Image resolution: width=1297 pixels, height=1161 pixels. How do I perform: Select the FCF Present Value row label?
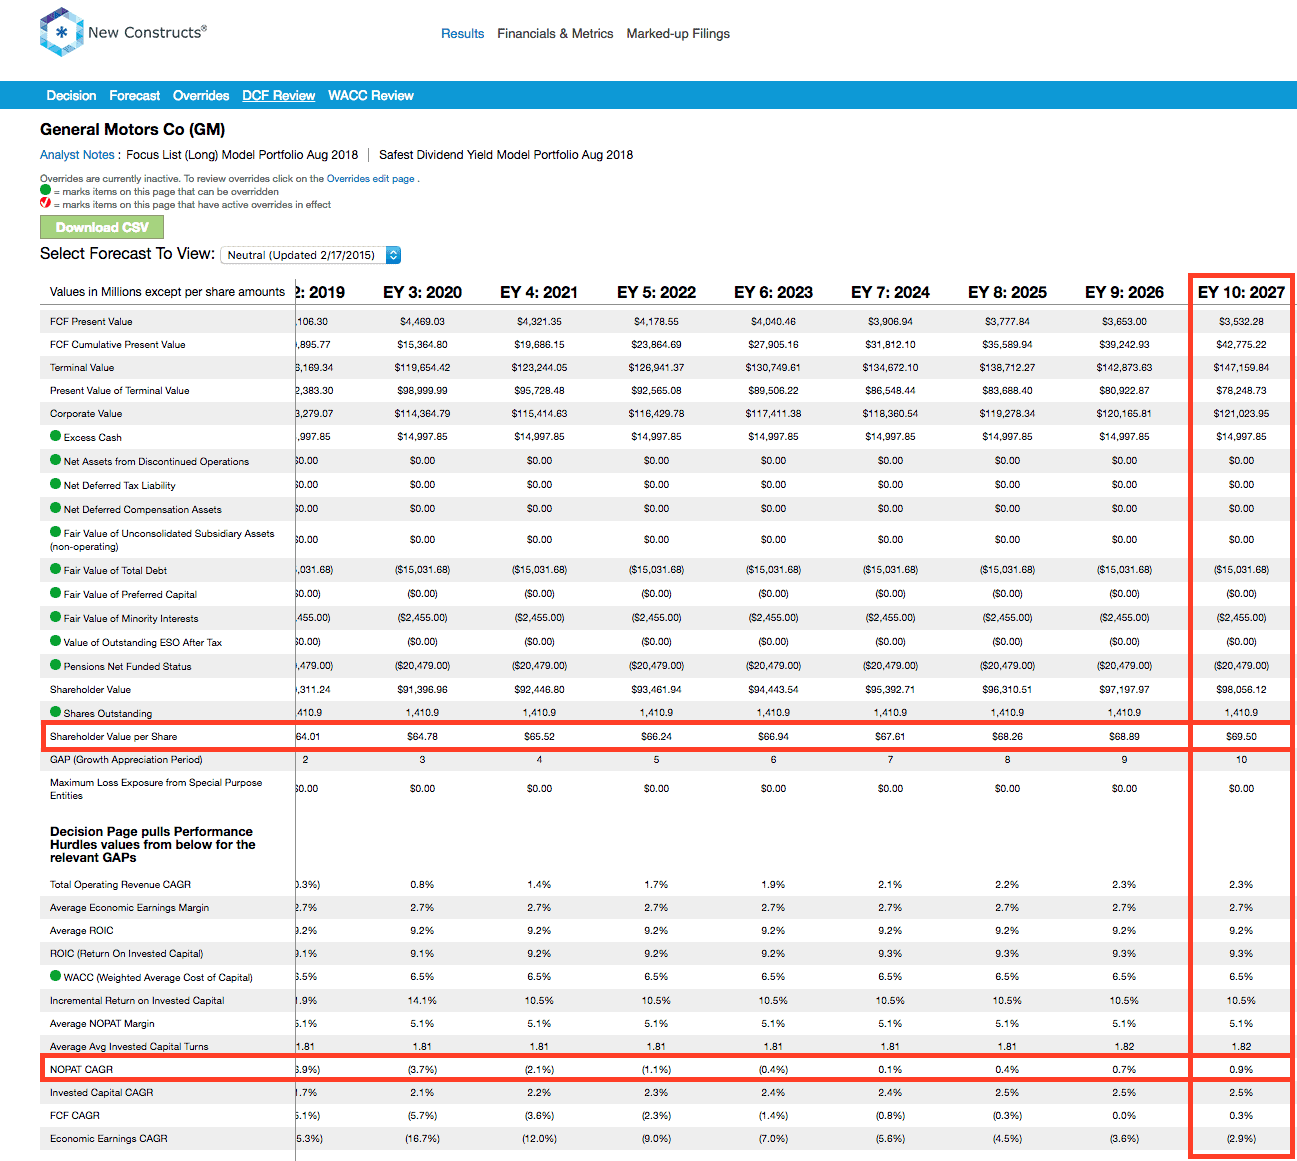point(91,322)
